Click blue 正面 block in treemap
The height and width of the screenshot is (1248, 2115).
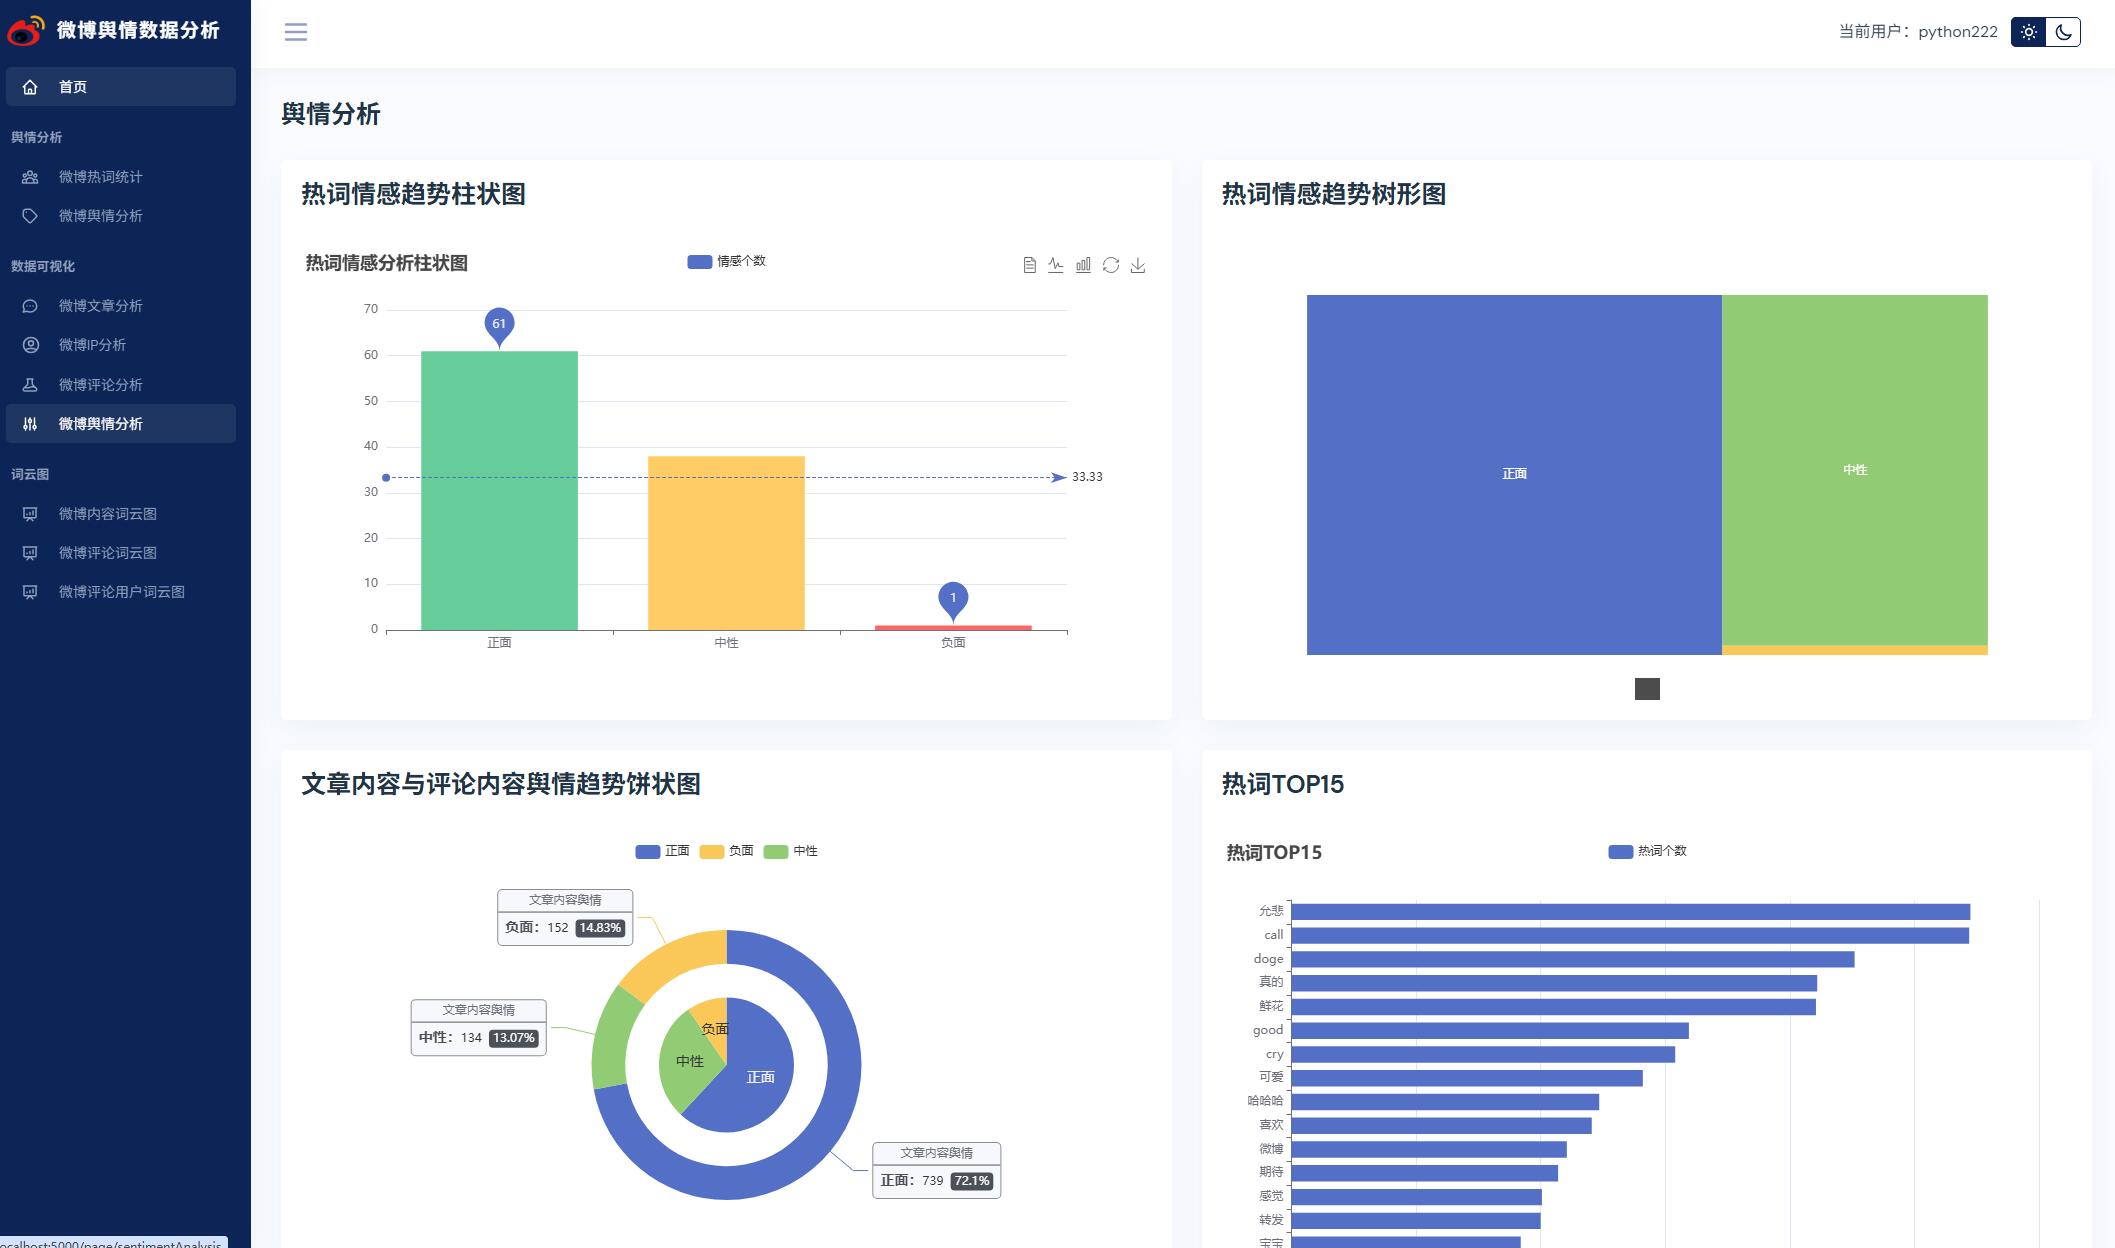1514,474
